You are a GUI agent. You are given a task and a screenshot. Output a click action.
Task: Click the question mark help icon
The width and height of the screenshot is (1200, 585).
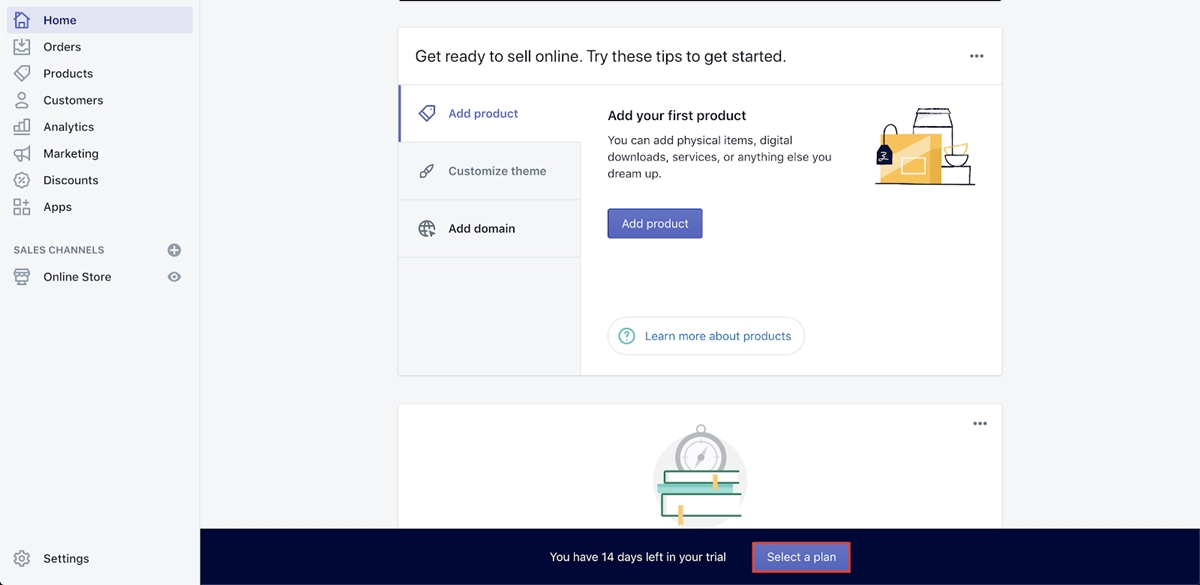pyautogui.click(x=627, y=336)
